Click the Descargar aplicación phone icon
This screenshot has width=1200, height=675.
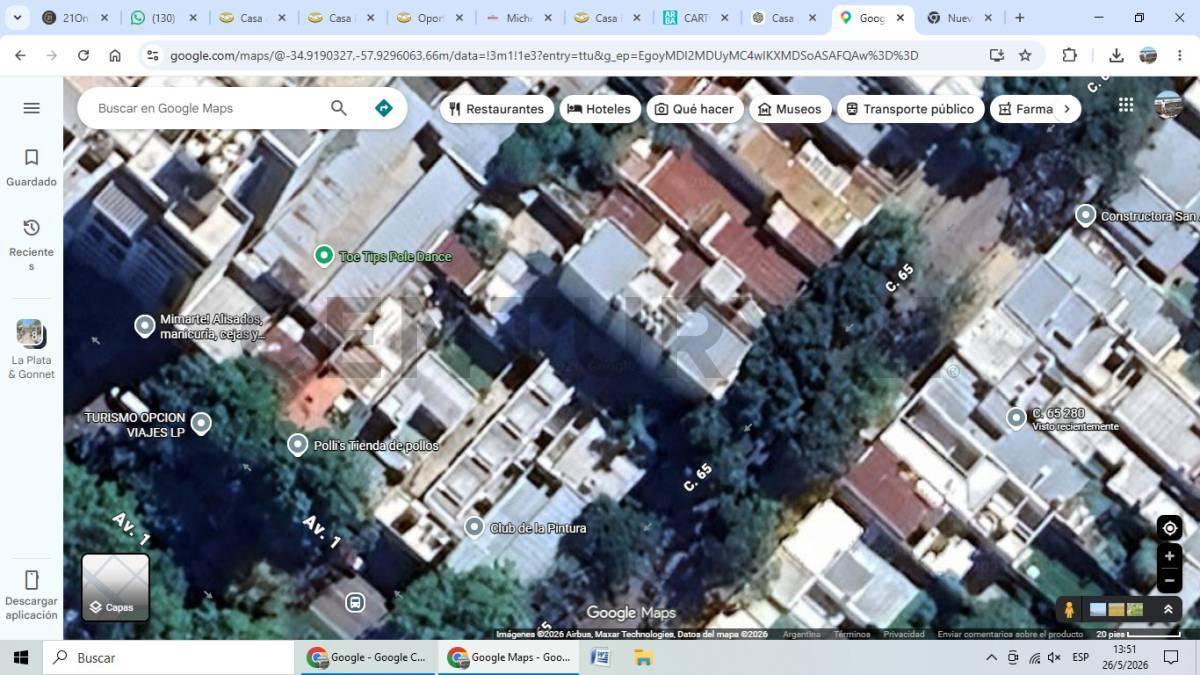[x=31, y=580]
